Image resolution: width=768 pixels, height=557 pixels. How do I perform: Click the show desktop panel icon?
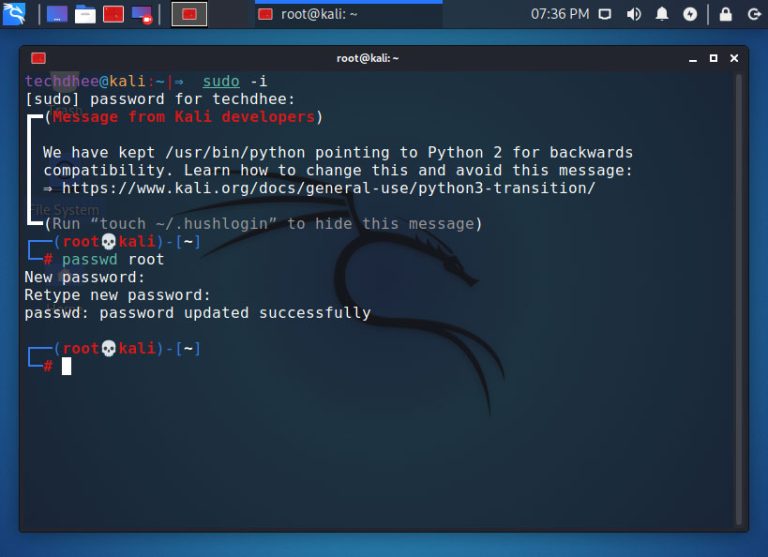(x=57, y=14)
